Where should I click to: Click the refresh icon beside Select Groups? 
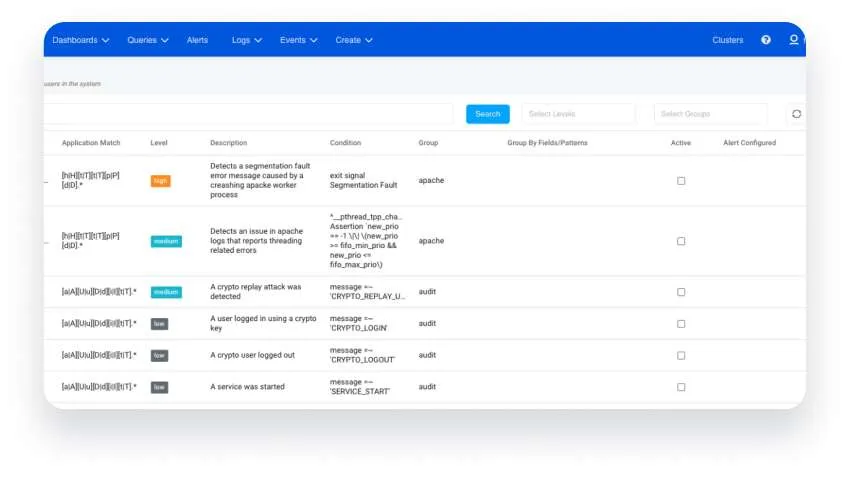pyautogui.click(x=796, y=114)
